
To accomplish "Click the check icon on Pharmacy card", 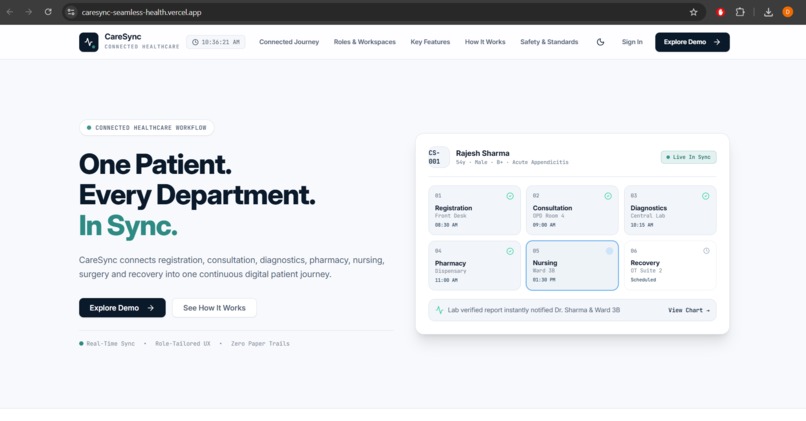I will 510,251.
